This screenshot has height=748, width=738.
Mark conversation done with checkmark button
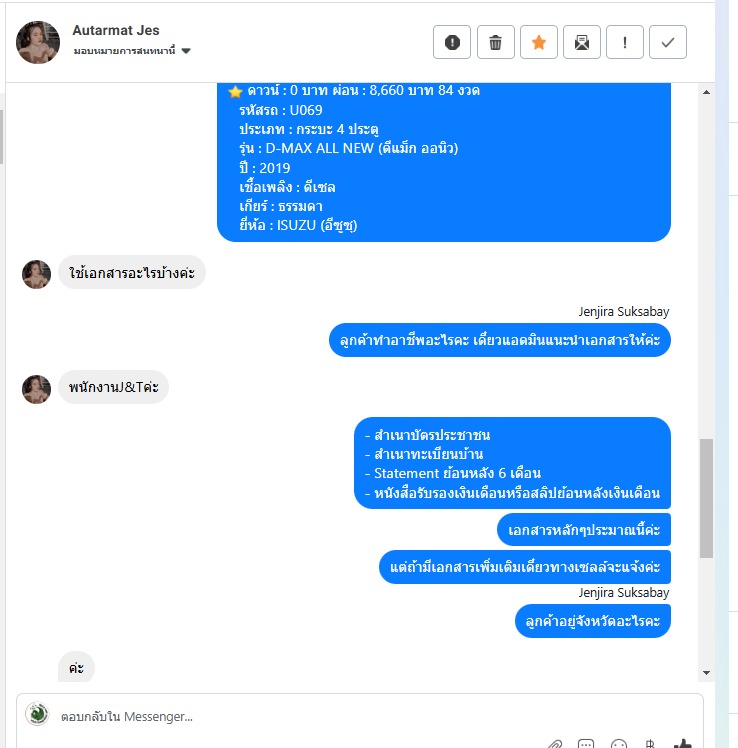(668, 42)
